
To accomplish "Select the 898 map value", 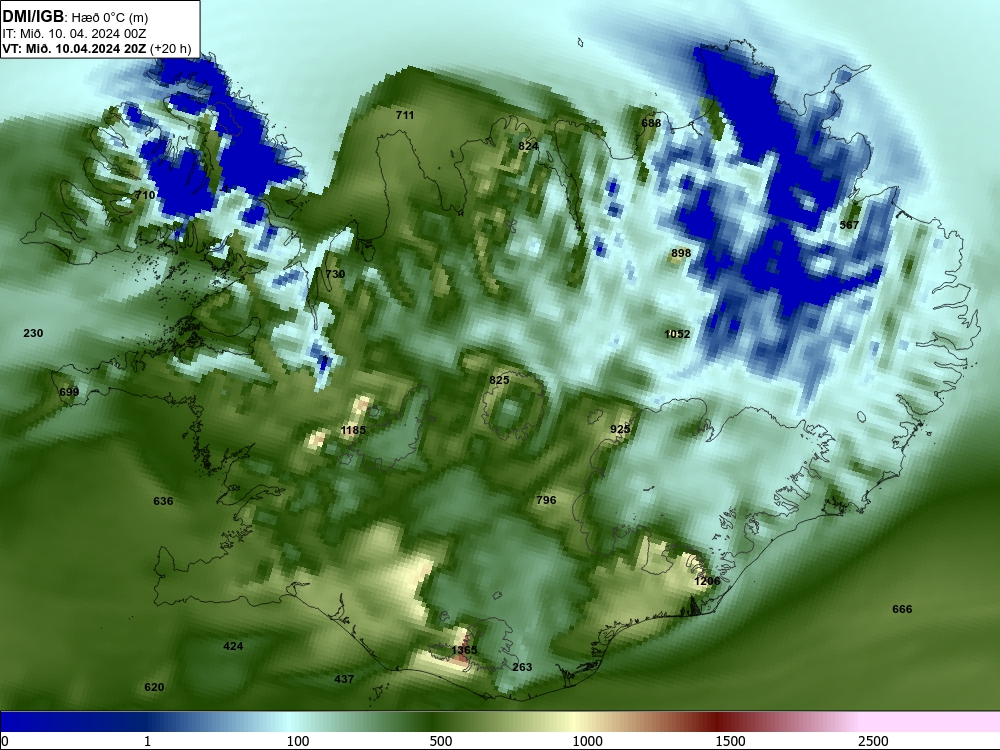I will [681, 253].
